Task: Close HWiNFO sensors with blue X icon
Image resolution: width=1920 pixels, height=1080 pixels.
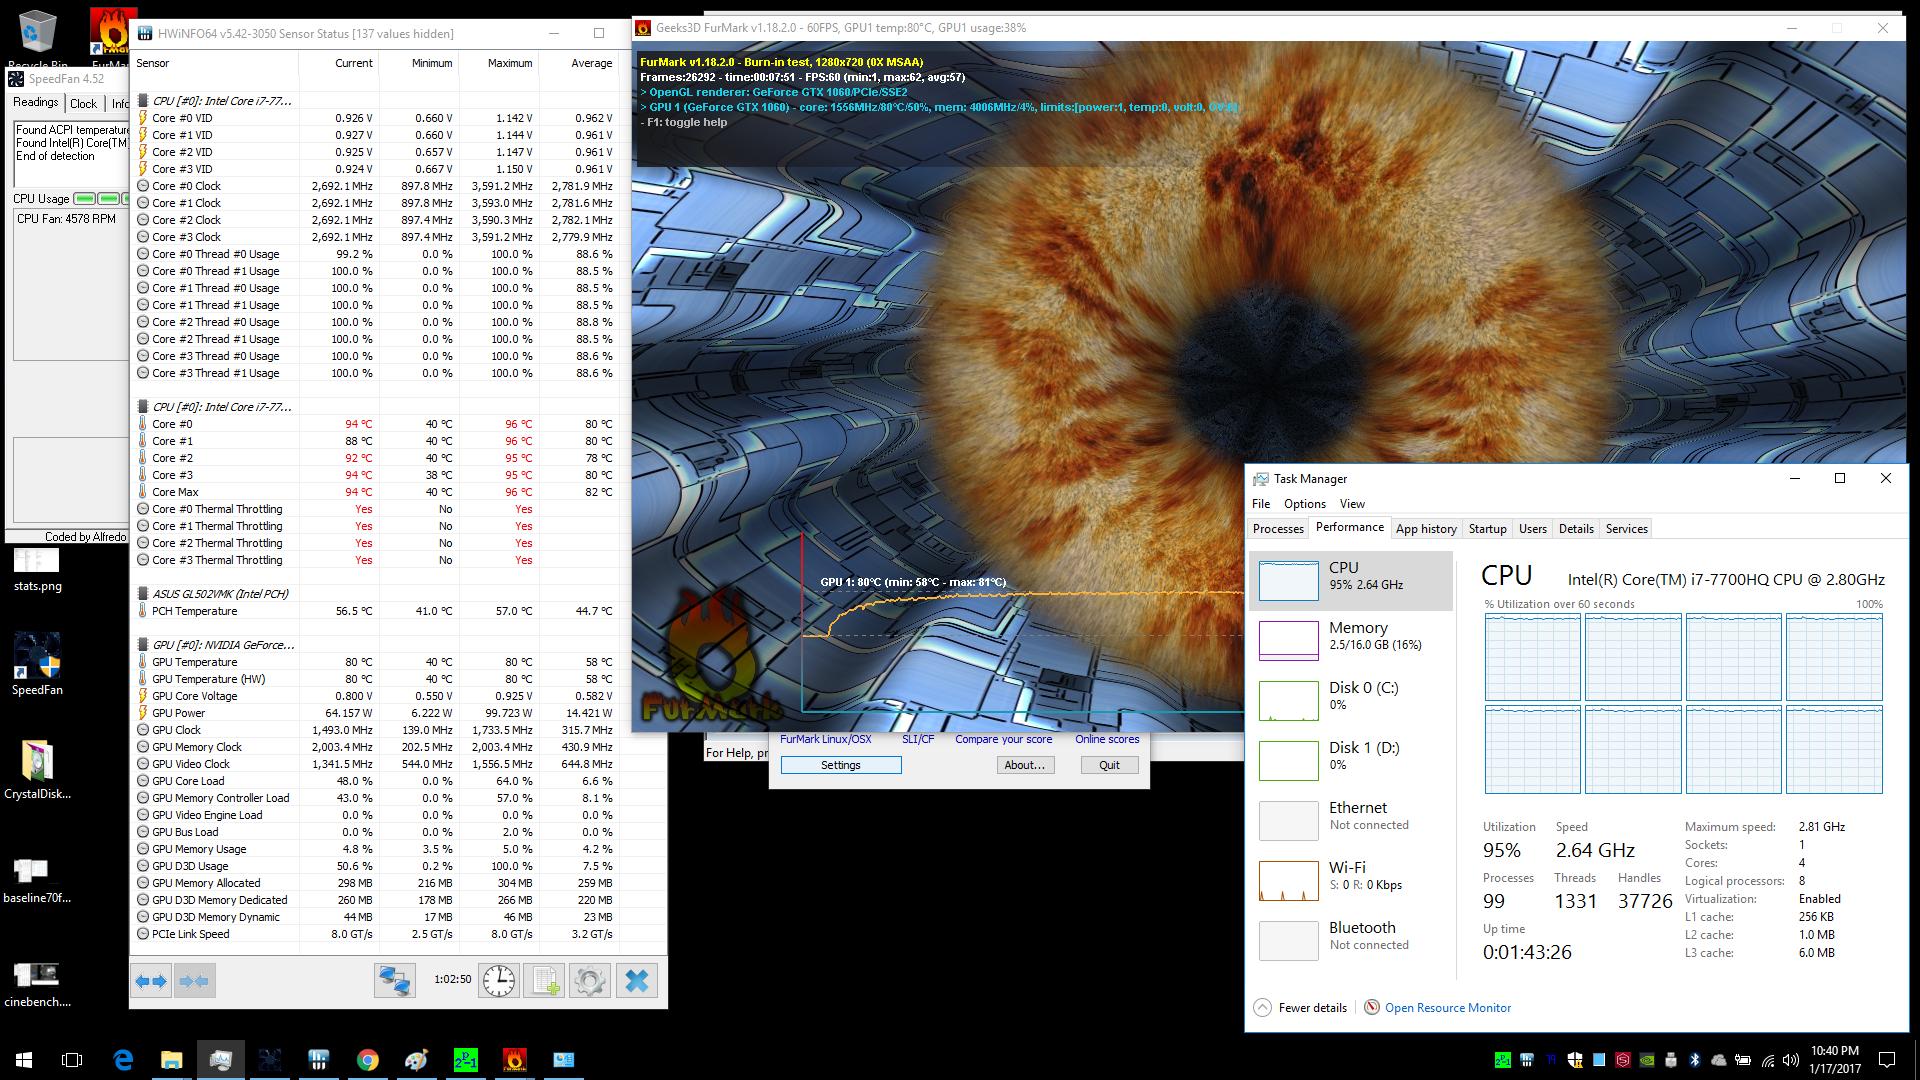Action: pos(637,981)
